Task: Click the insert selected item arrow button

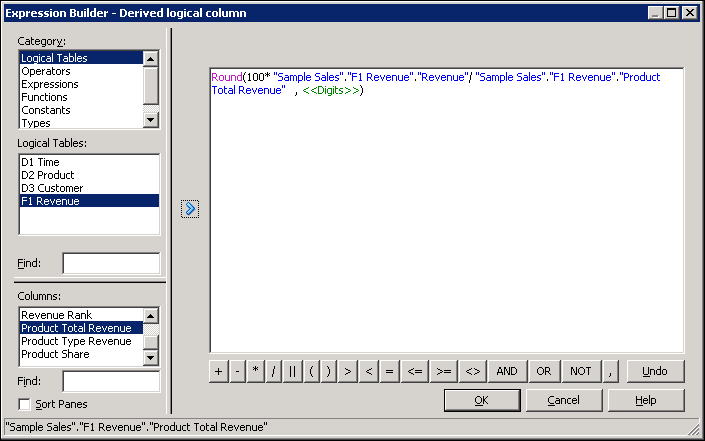Action: click(x=190, y=209)
